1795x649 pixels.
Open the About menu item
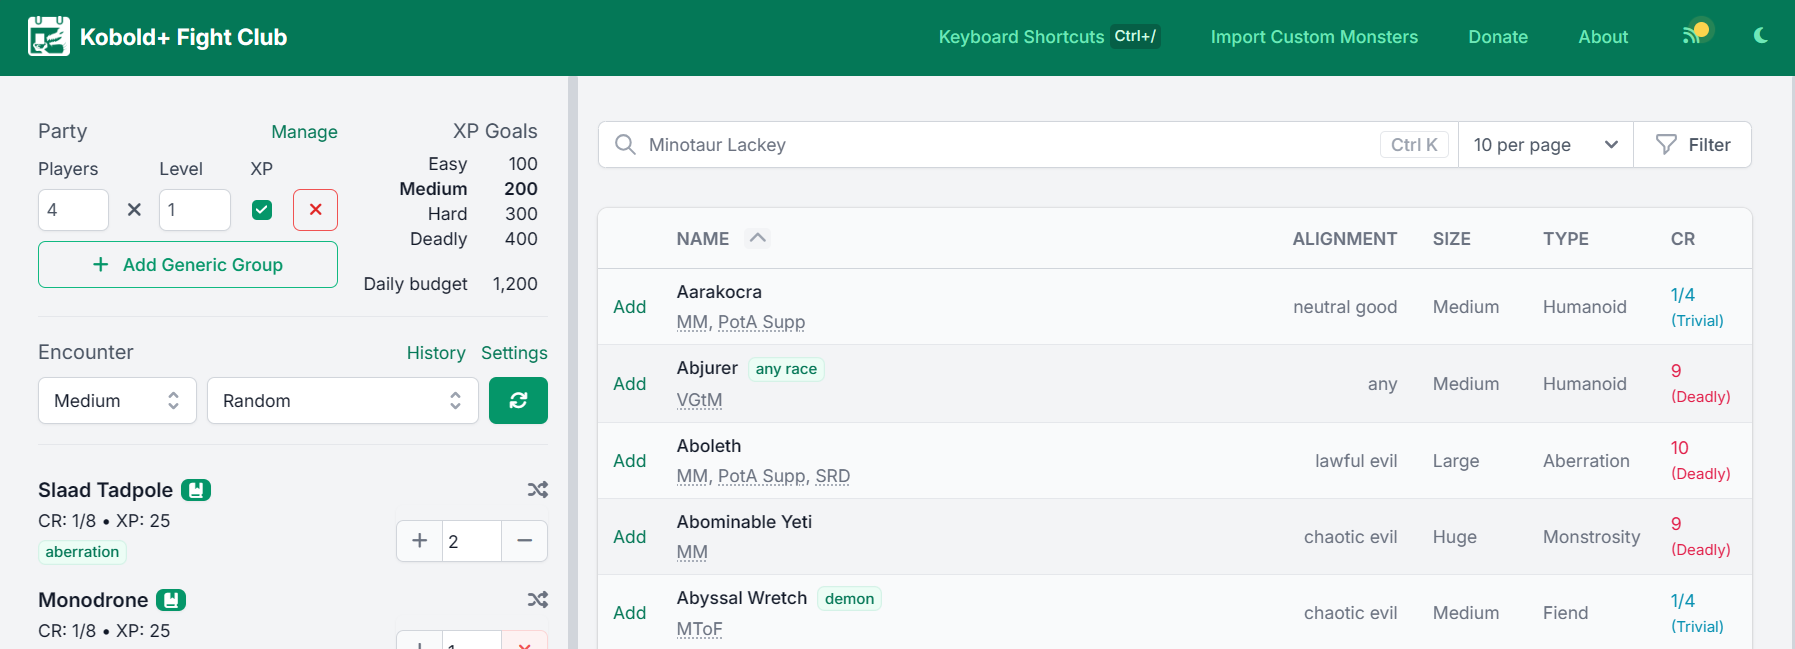(1603, 37)
